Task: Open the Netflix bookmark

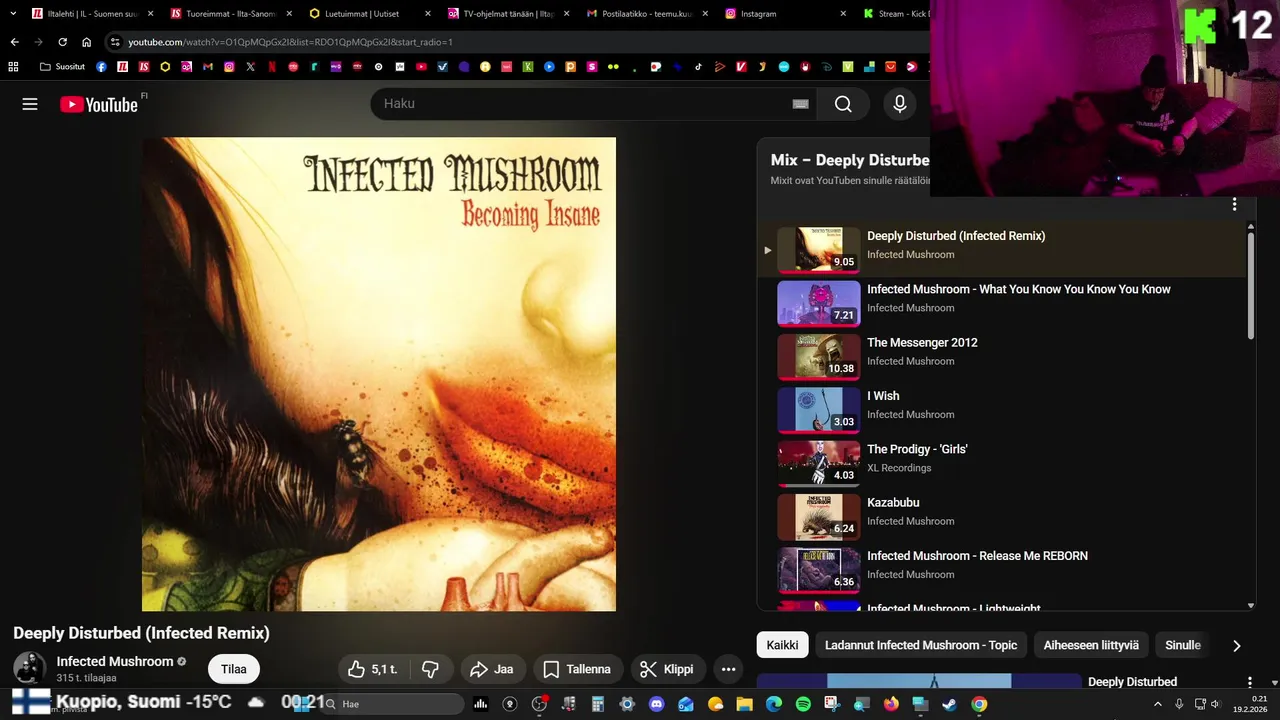Action: pyautogui.click(x=272, y=67)
